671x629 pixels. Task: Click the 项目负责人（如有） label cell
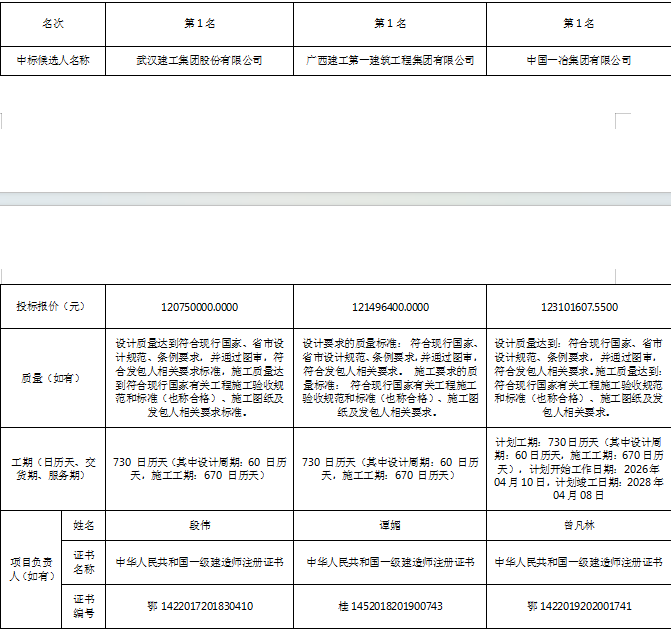[32, 569]
